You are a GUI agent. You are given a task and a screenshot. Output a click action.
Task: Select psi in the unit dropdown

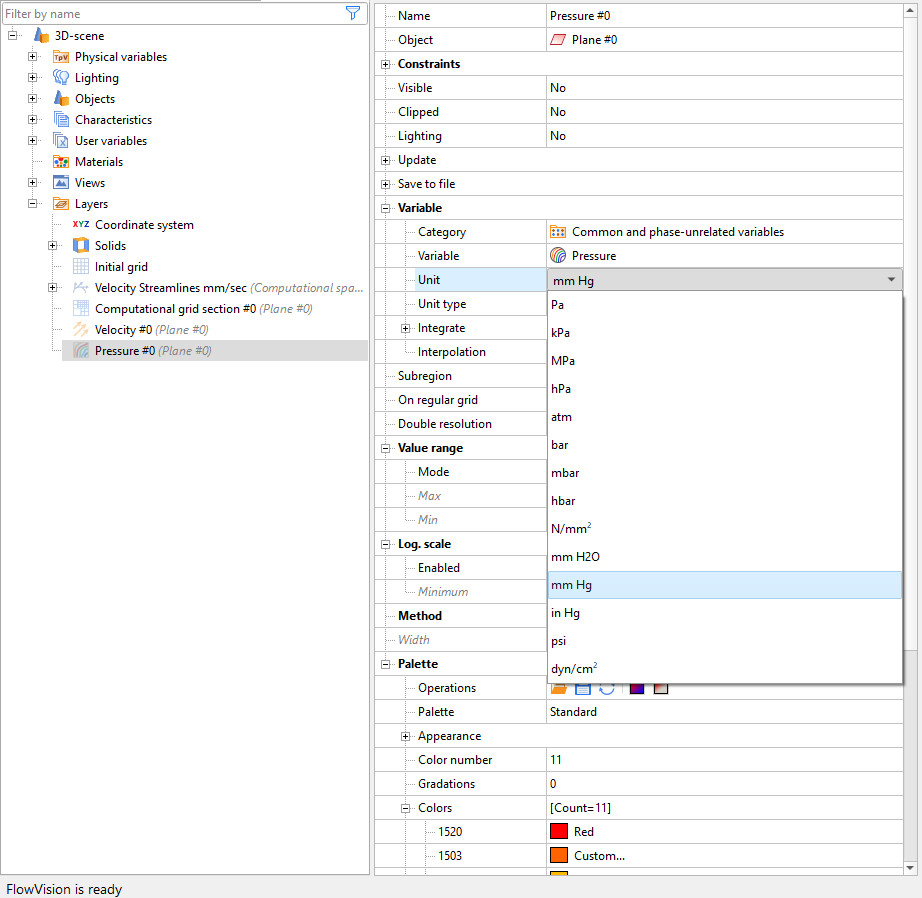(x=559, y=641)
